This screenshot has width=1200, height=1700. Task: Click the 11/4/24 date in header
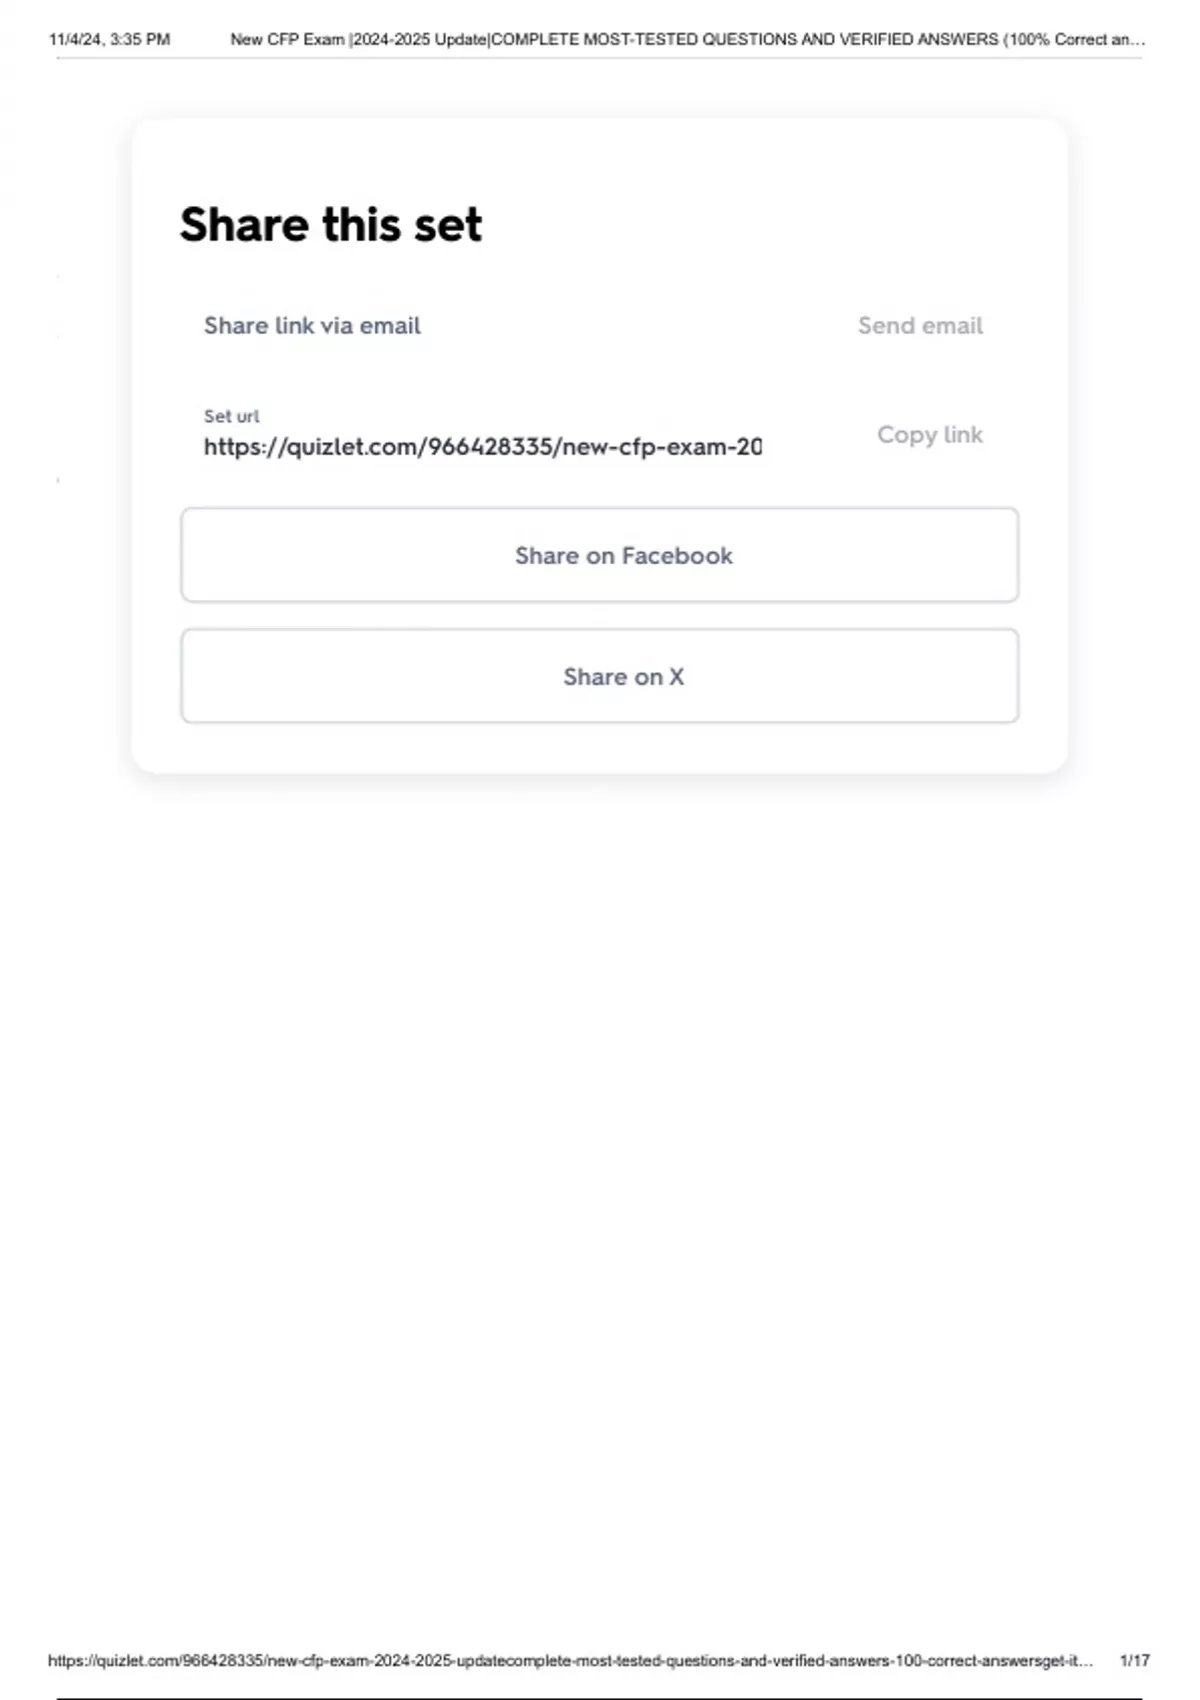76,40
